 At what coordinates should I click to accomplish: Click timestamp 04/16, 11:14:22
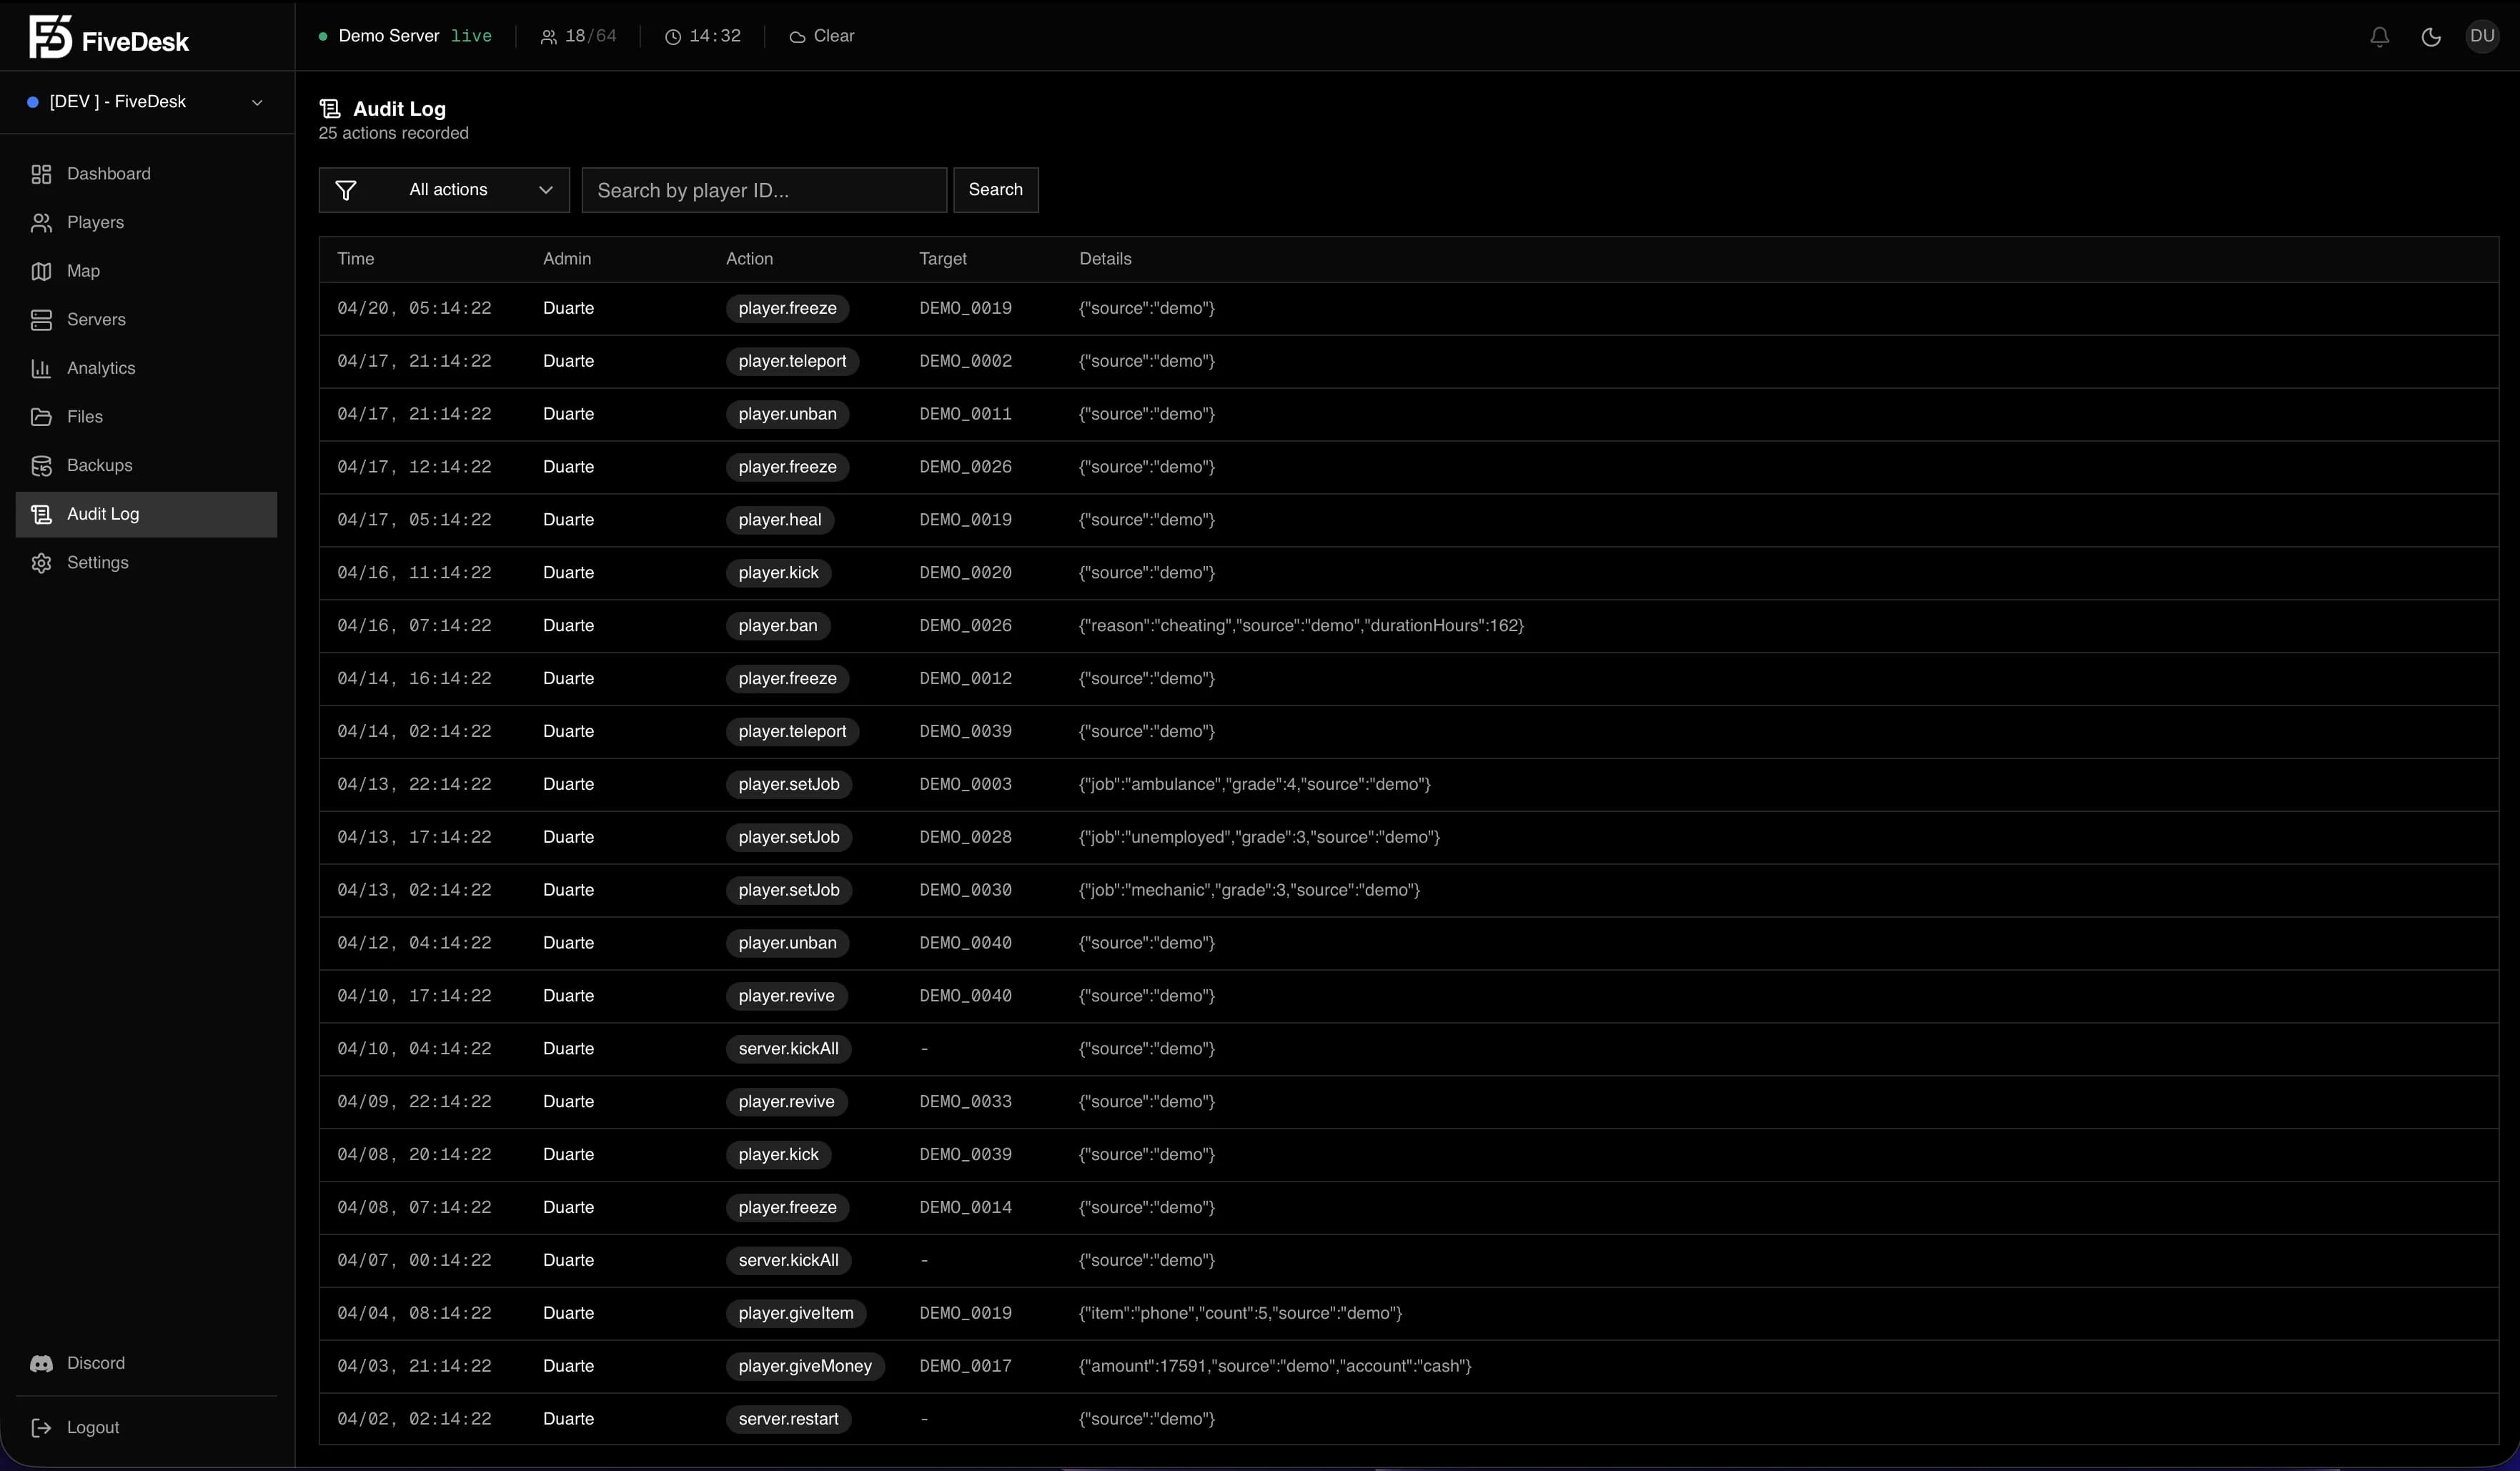[414, 573]
